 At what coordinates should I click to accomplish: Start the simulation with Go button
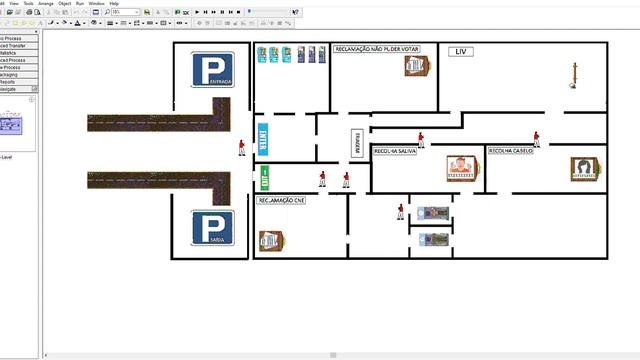[x=197, y=12]
